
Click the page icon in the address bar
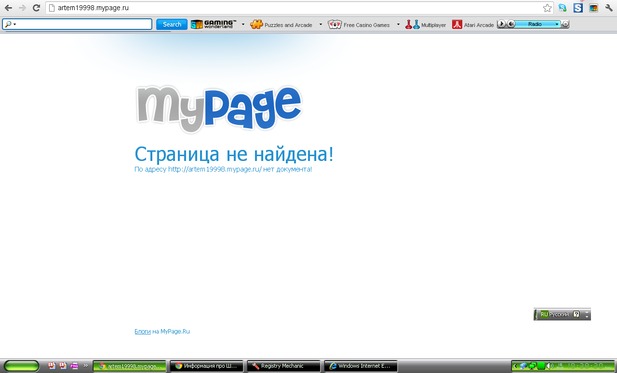tap(52, 8)
